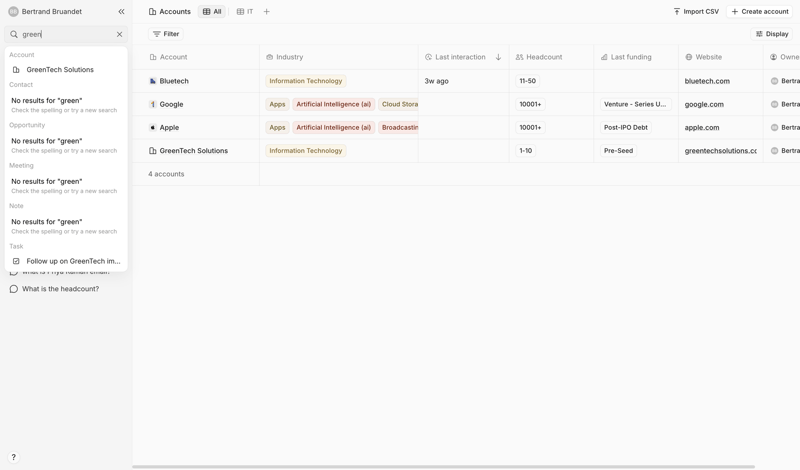Open the bluetech.com website link
Viewport: 800px width, 470px height.
click(707, 81)
